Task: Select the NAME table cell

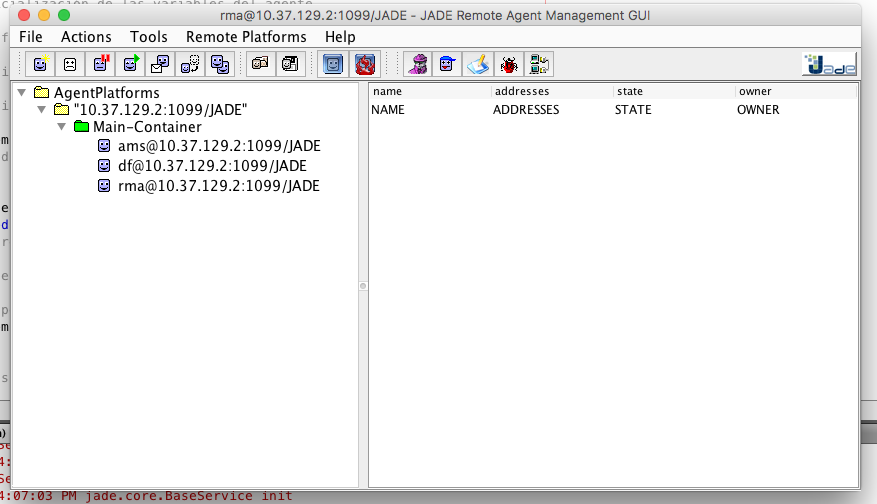Action: click(x=430, y=110)
